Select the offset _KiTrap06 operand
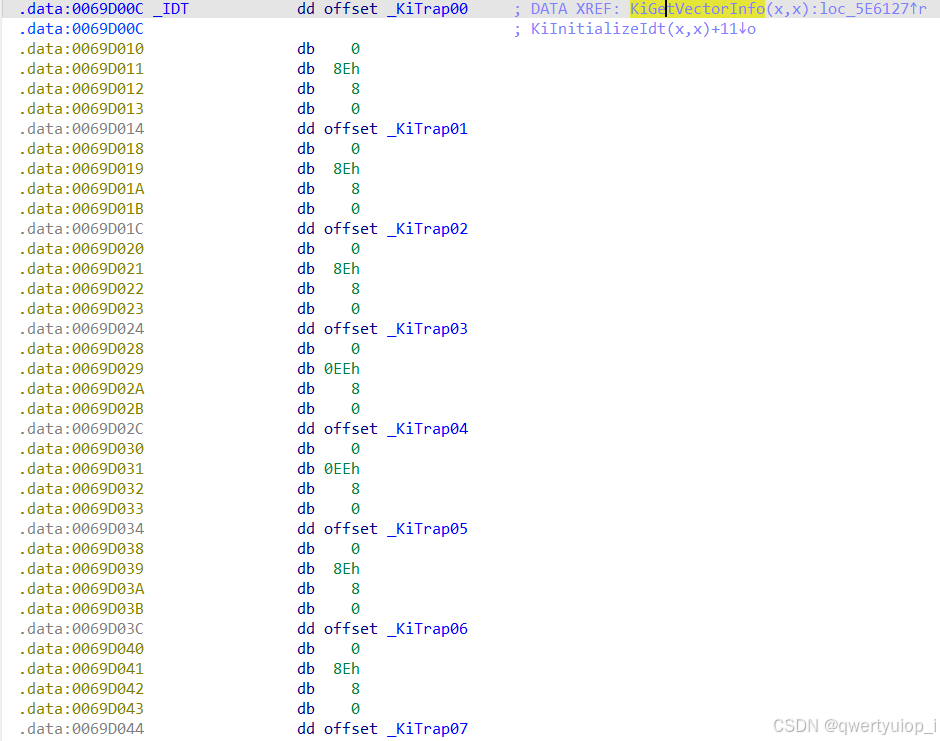The height and width of the screenshot is (741, 940). pos(396,629)
